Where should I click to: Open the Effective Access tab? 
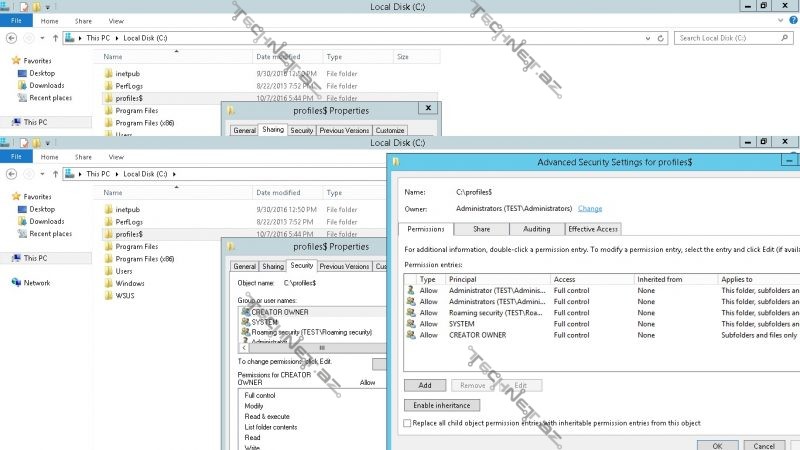tap(593, 229)
